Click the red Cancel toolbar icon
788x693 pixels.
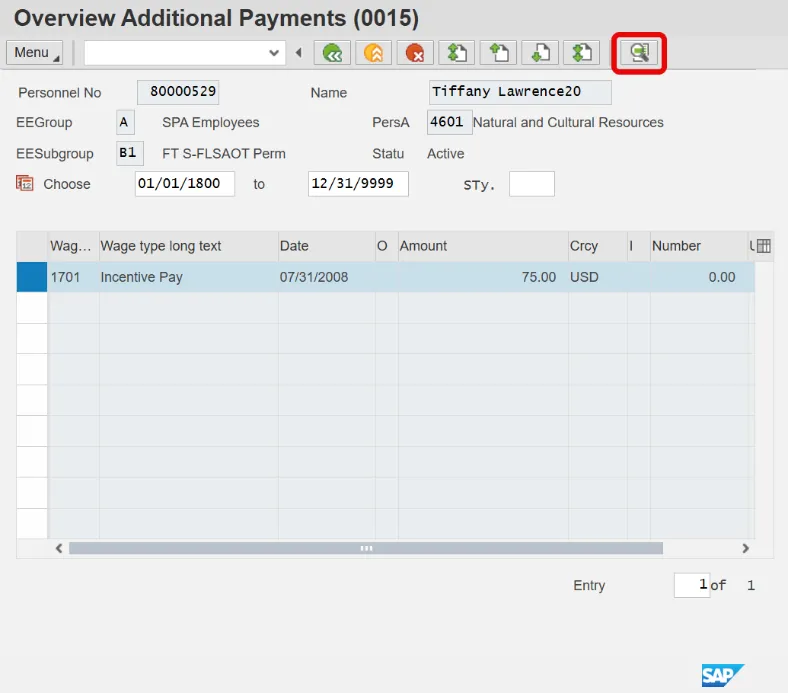coord(414,53)
